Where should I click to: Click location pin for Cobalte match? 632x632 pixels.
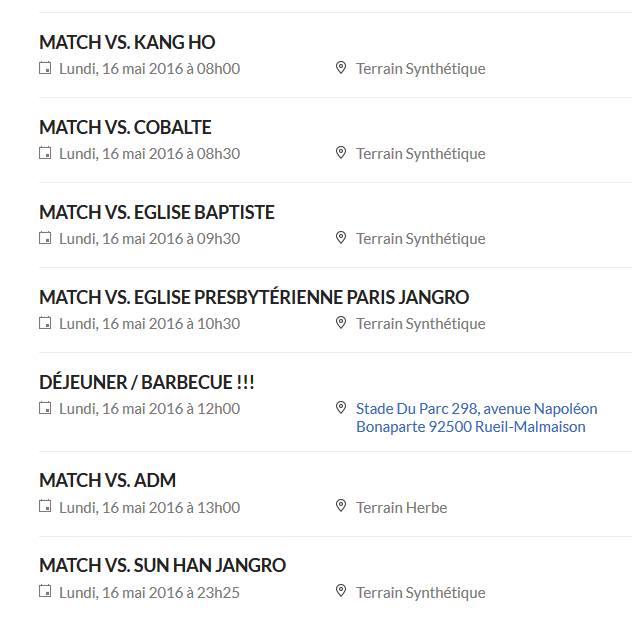pos(341,153)
